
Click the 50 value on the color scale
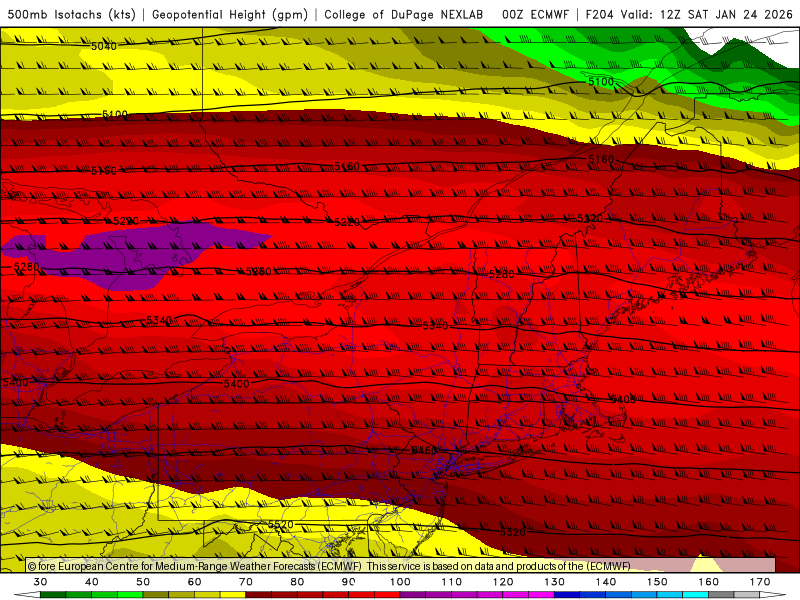[143, 582]
